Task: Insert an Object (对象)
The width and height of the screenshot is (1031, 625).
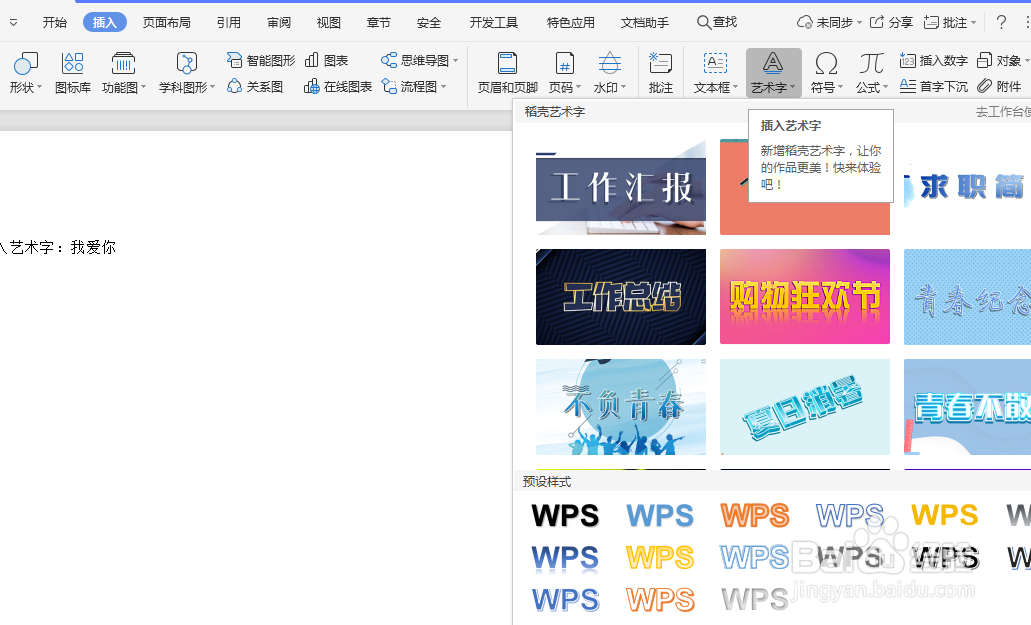Action: (x=1002, y=60)
